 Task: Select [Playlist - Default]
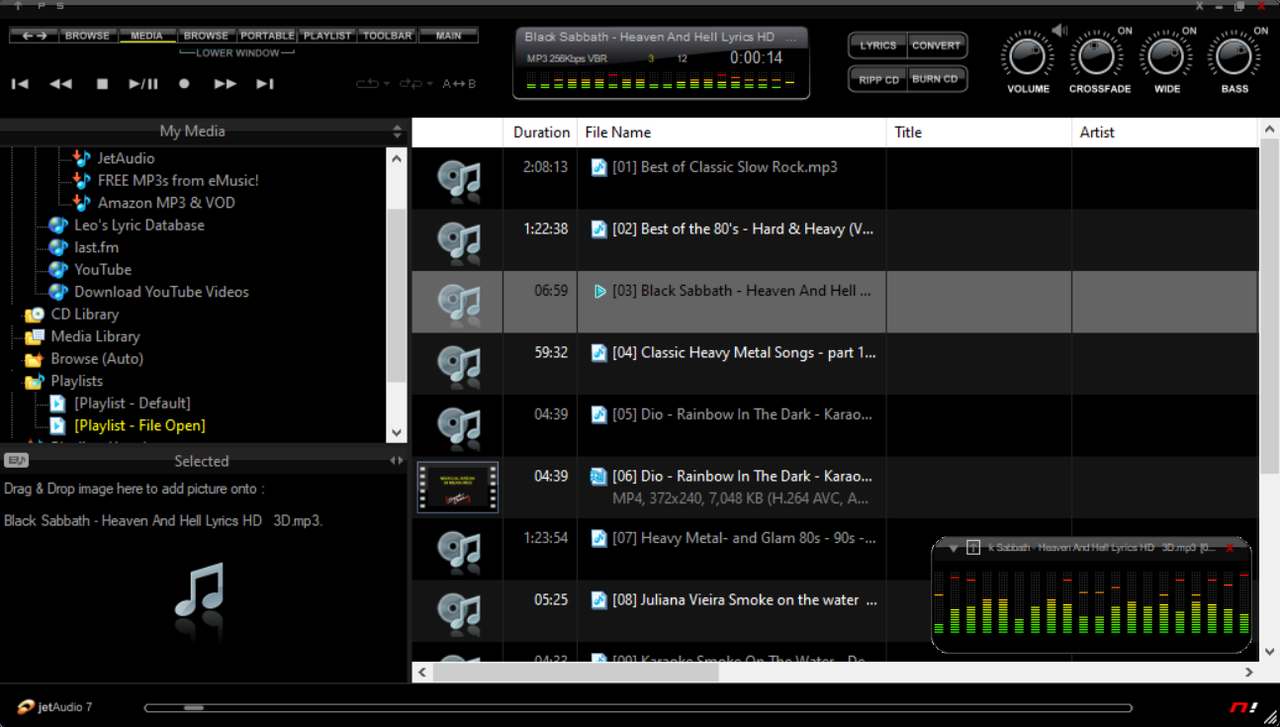coord(132,403)
